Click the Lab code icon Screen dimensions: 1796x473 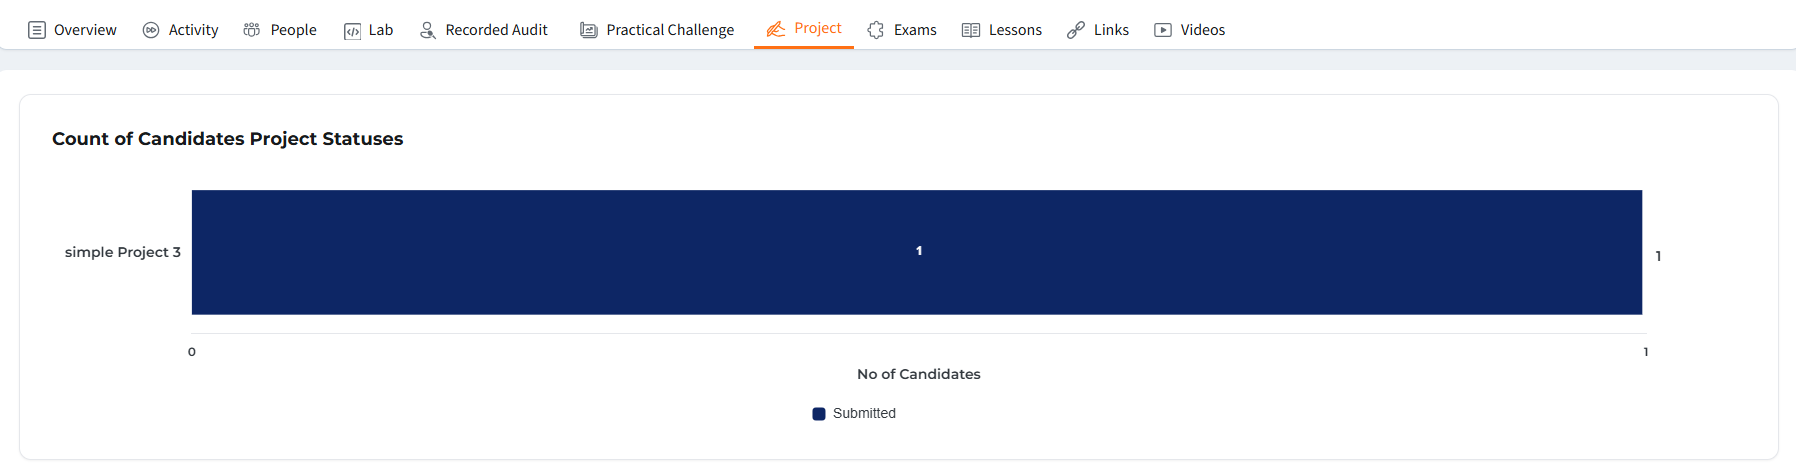352,31
